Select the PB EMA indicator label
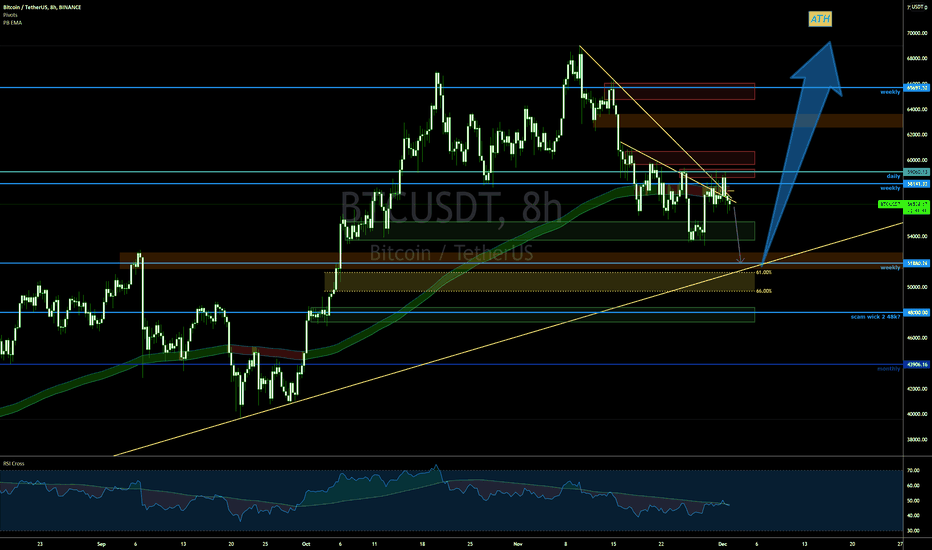 (x=12, y=23)
